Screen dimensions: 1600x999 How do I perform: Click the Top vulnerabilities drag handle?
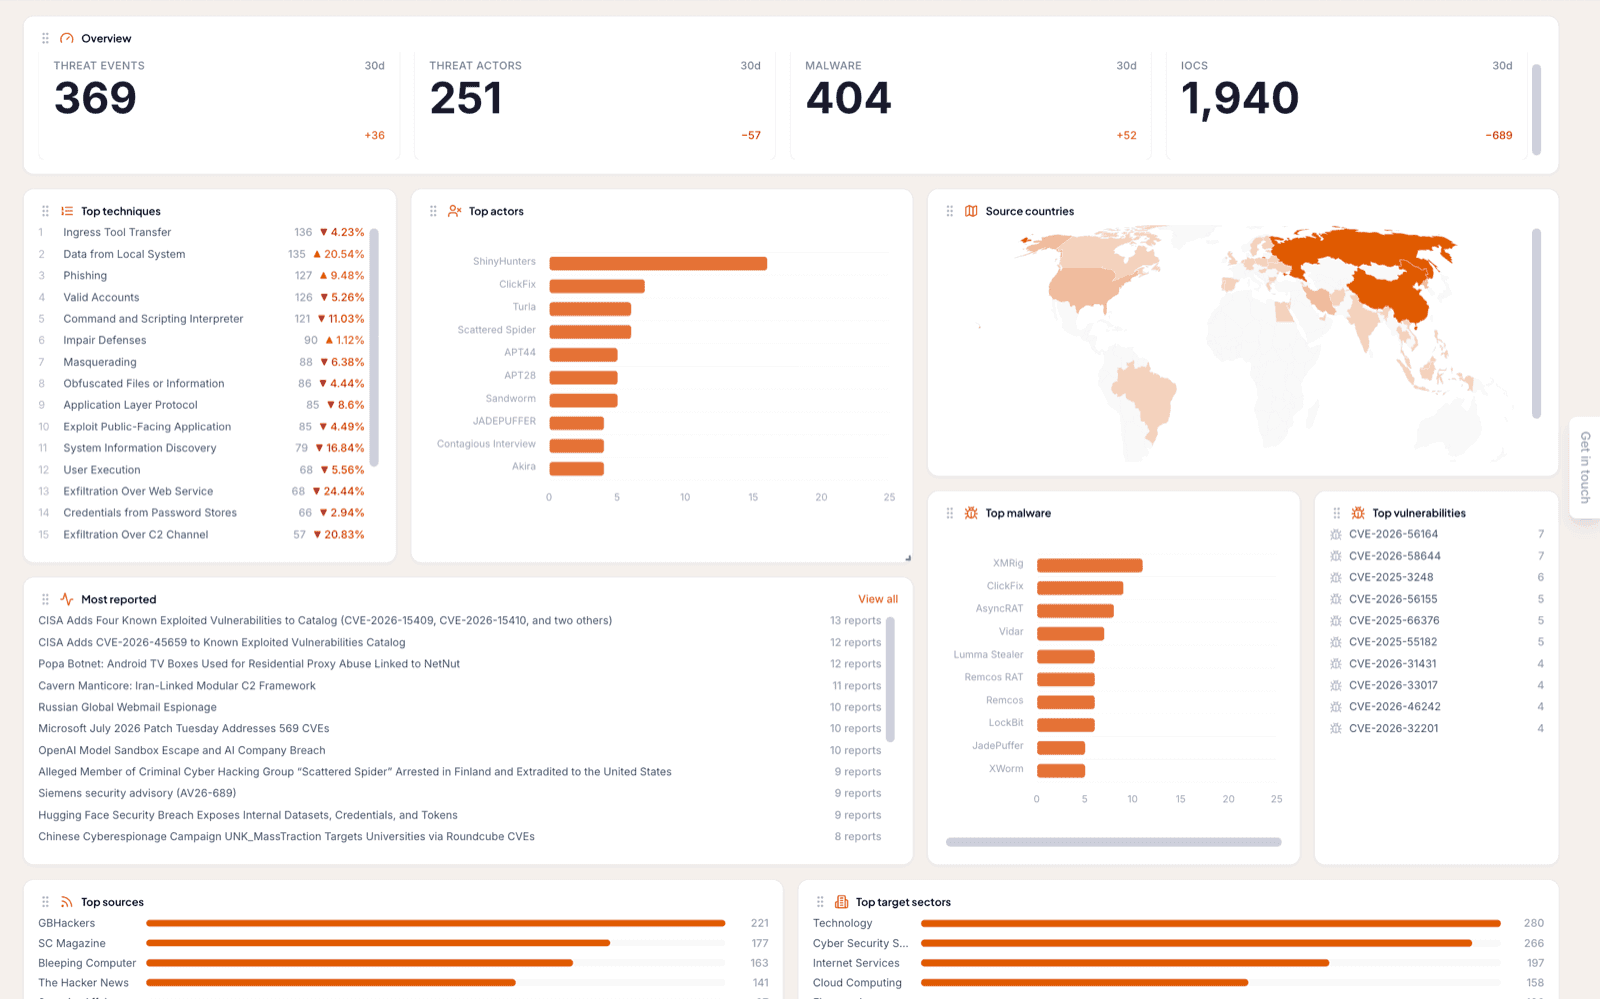[1337, 513]
